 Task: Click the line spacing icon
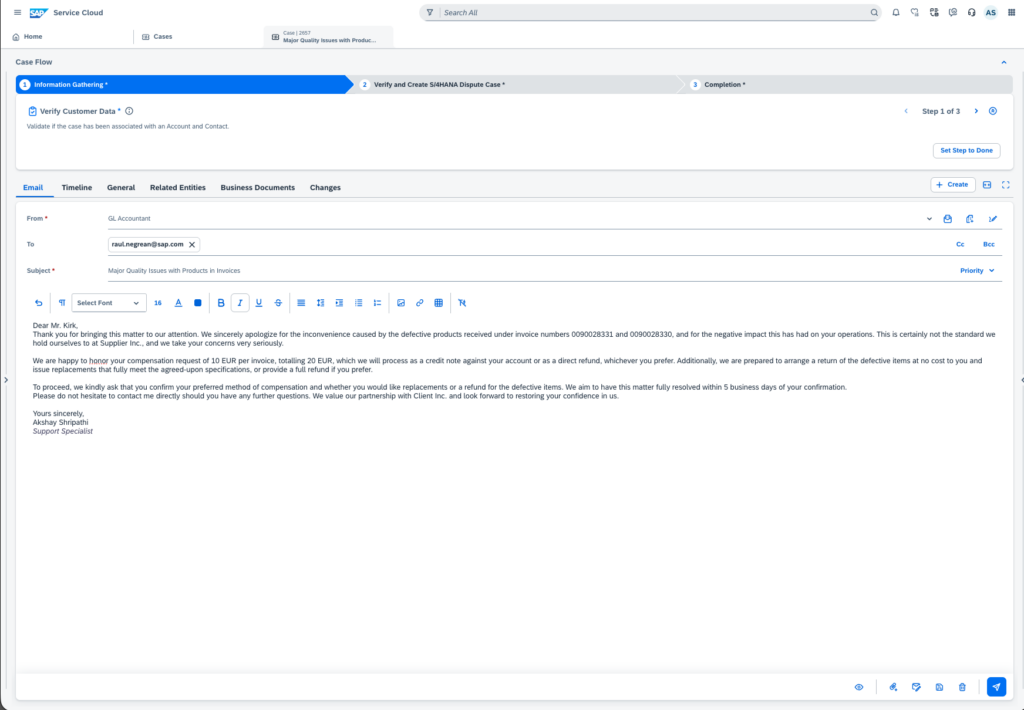point(320,302)
